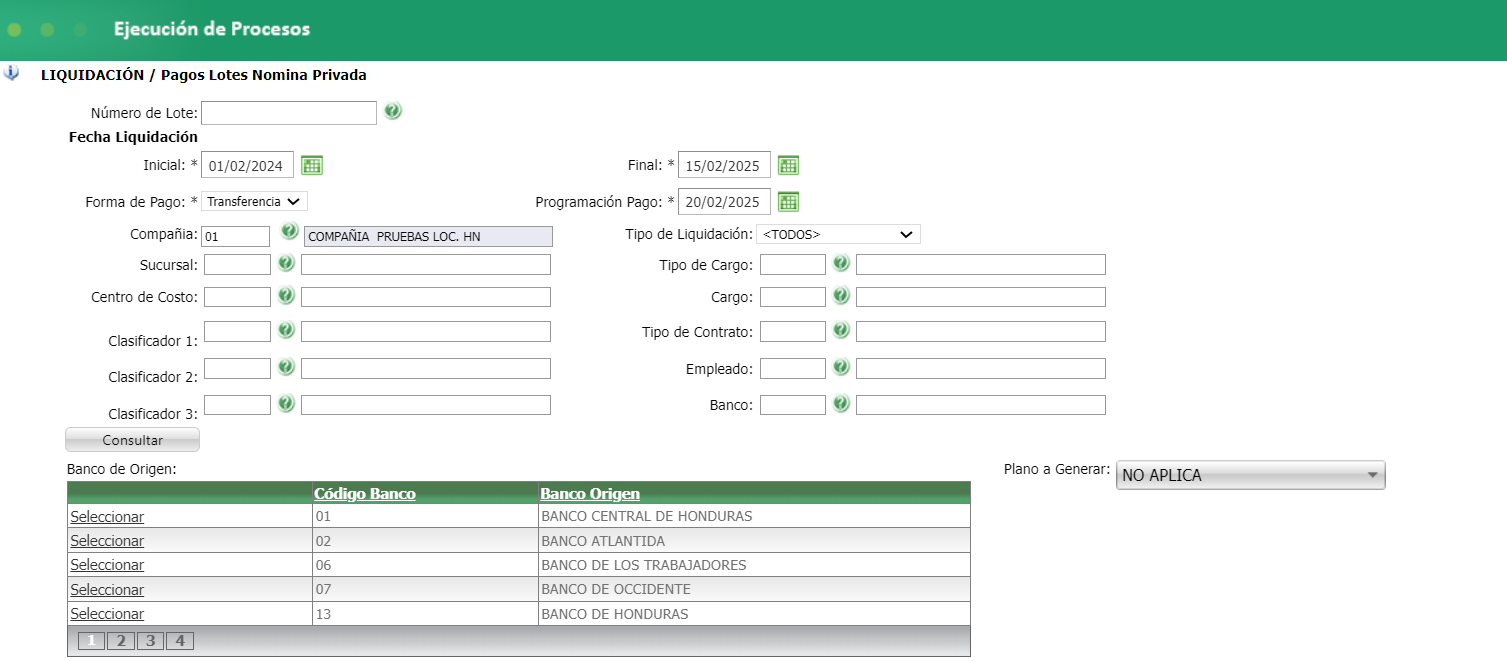
Task: Click bank code cell 13
Action: [425, 614]
